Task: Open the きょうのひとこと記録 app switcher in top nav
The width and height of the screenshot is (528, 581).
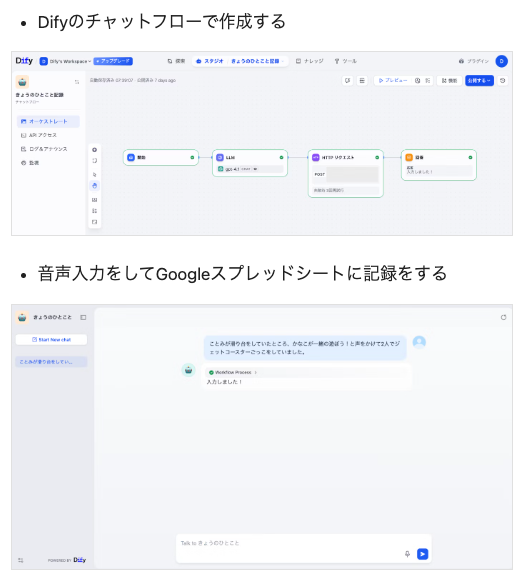Action: 257,61
